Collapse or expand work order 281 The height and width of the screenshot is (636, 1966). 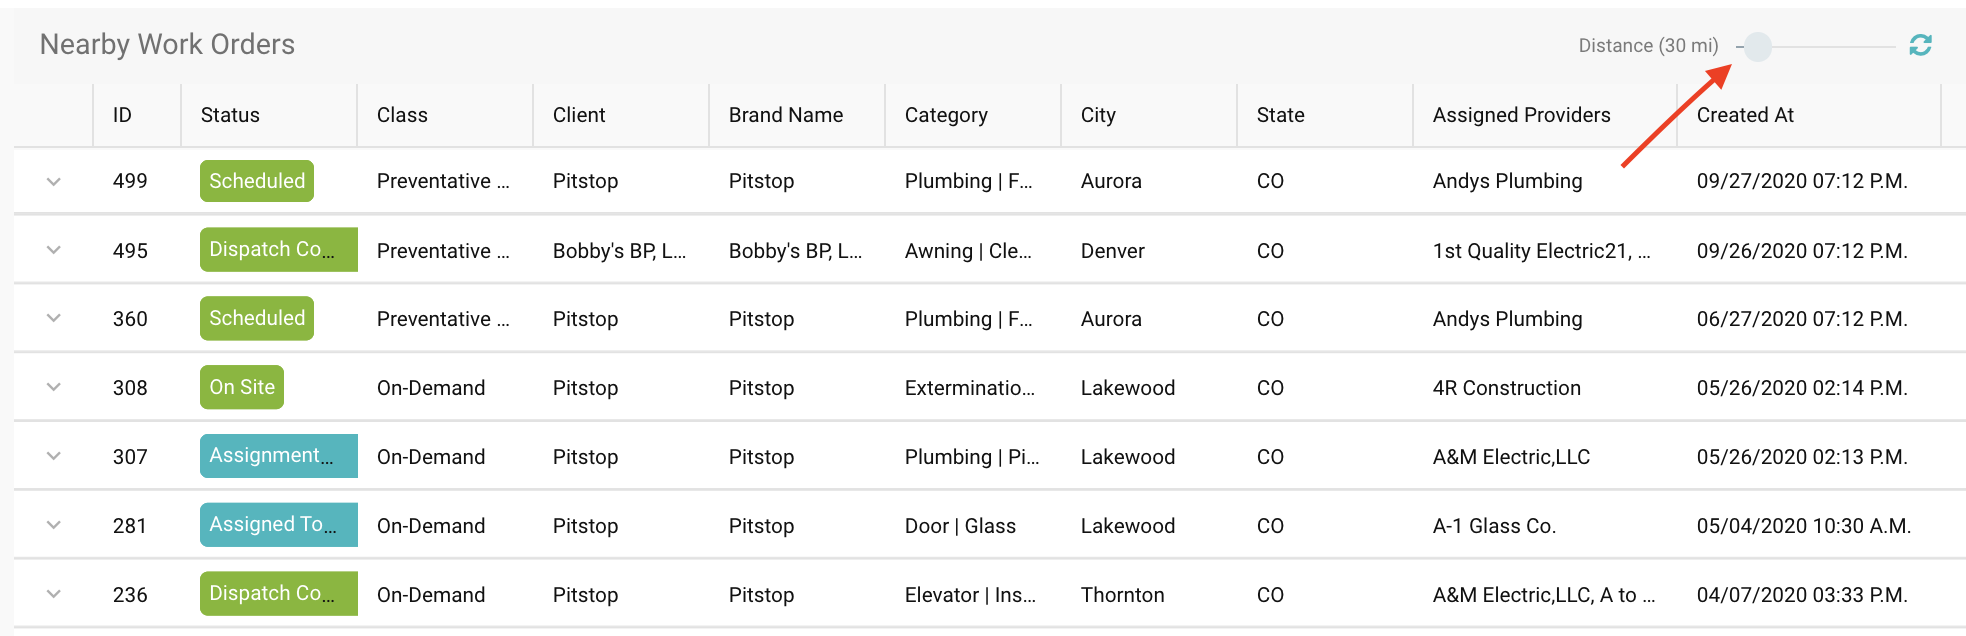53,524
